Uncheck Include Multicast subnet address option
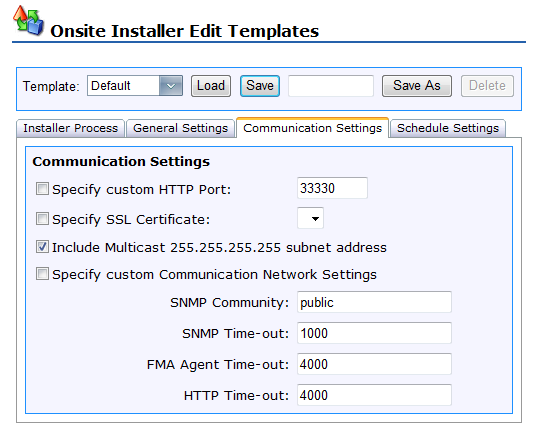547x436 pixels. click(x=42, y=247)
